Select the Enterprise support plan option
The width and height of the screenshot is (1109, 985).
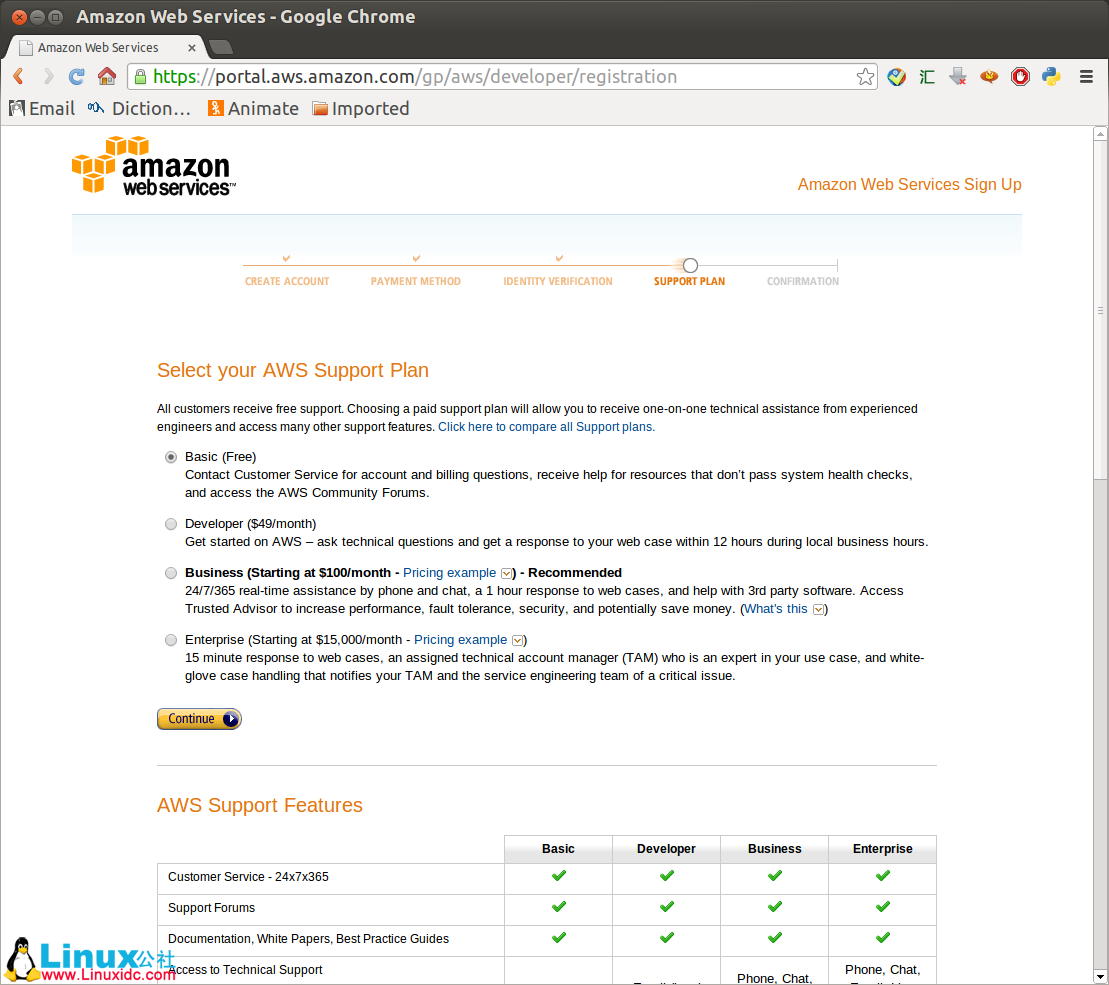coord(170,640)
